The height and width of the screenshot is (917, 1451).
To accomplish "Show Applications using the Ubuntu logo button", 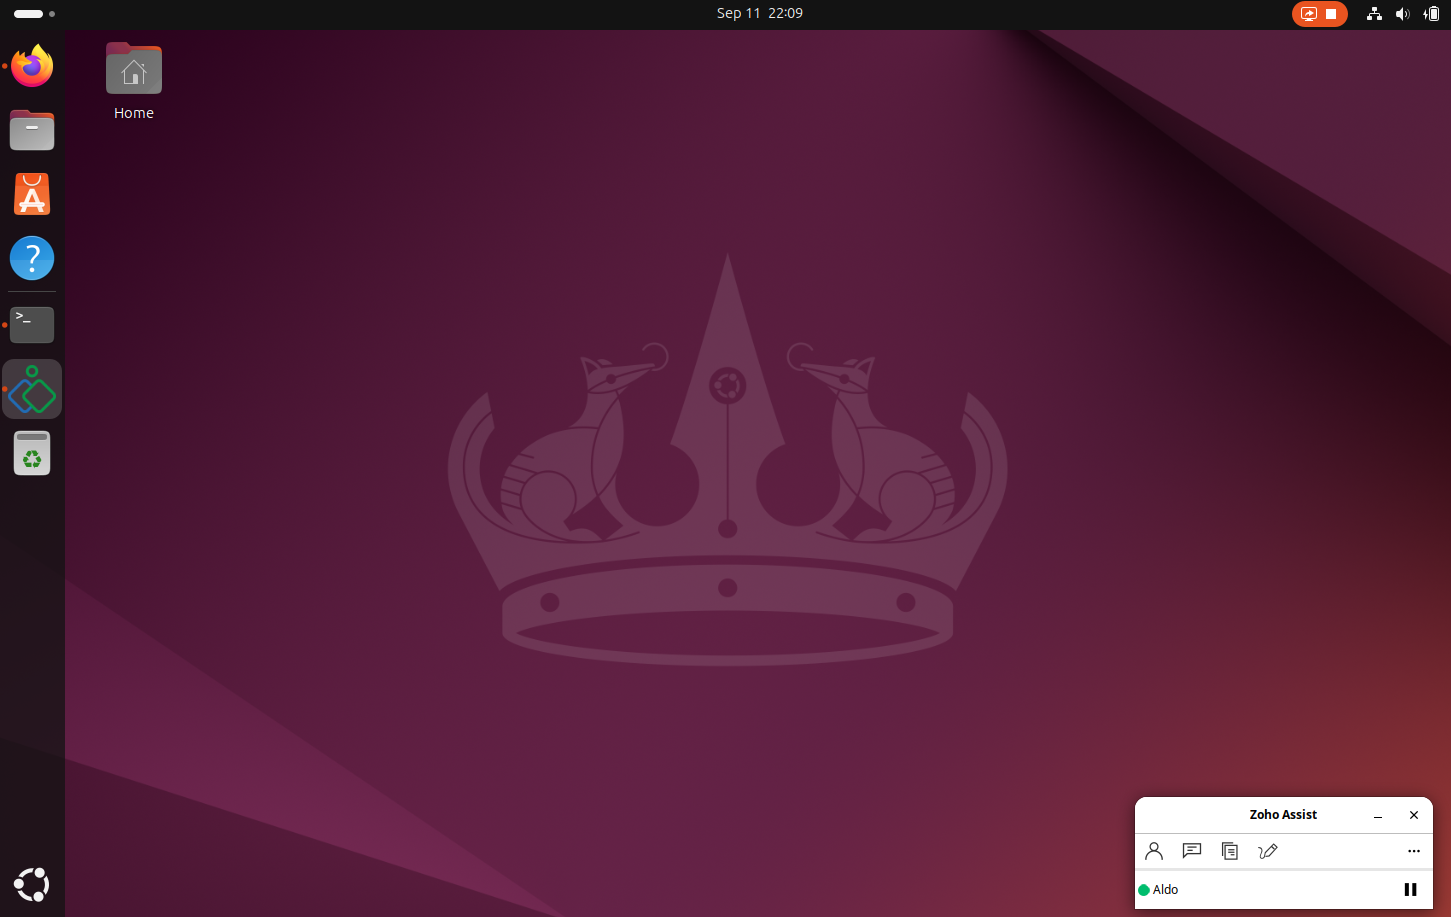I will [32, 884].
